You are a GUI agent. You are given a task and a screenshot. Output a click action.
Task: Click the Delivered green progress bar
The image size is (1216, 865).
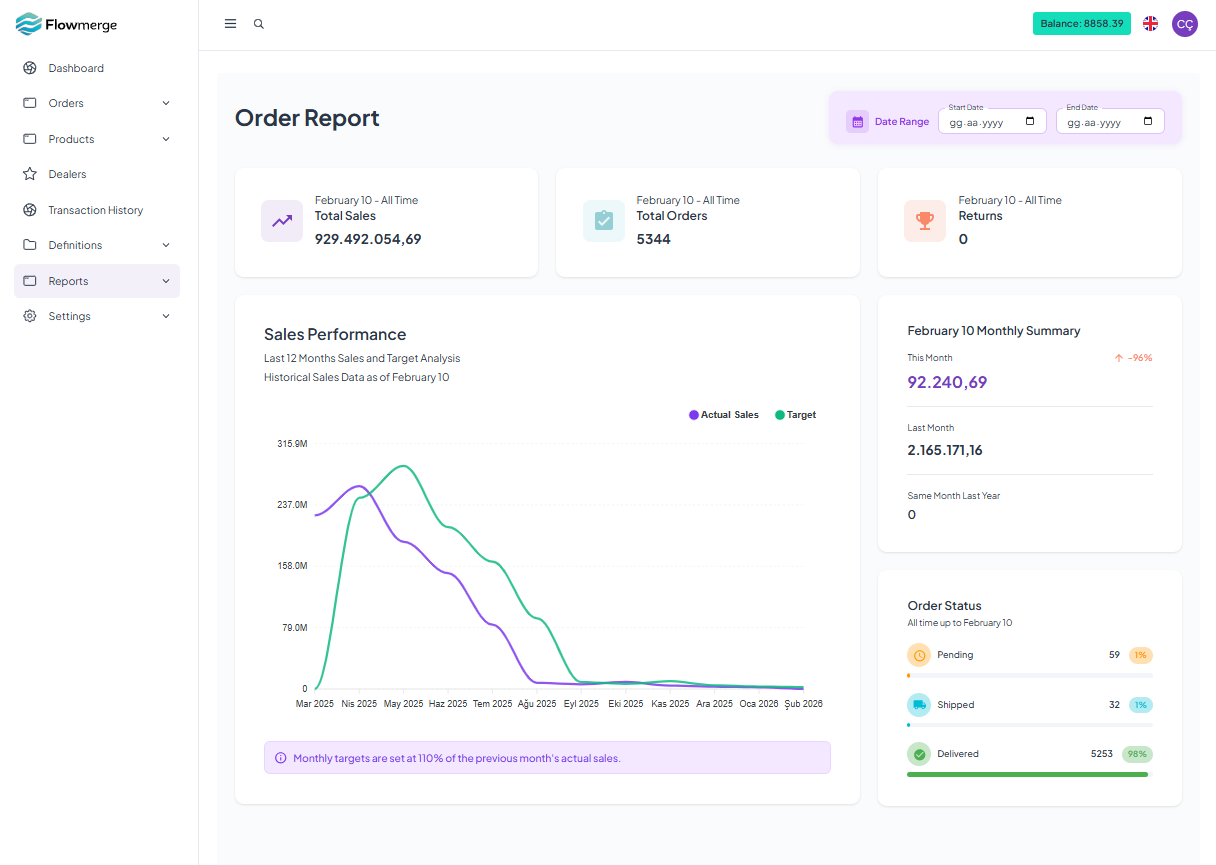[1027, 774]
